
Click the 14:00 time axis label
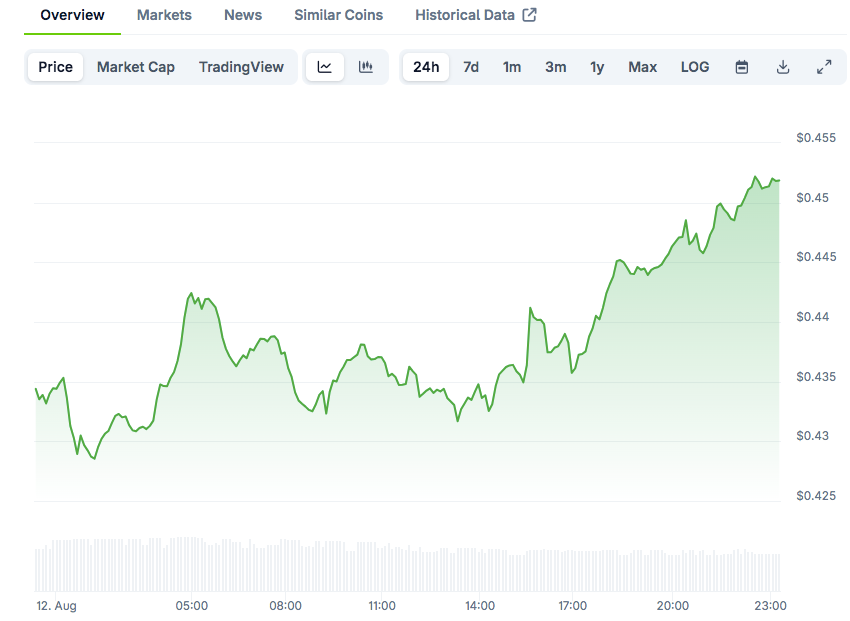pyautogui.click(x=480, y=606)
